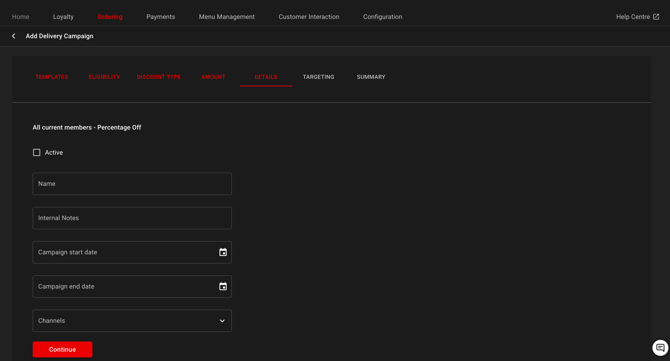Open the chat support bubble icon
Image resolution: width=670 pixels, height=361 pixels.
click(x=660, y=348)
